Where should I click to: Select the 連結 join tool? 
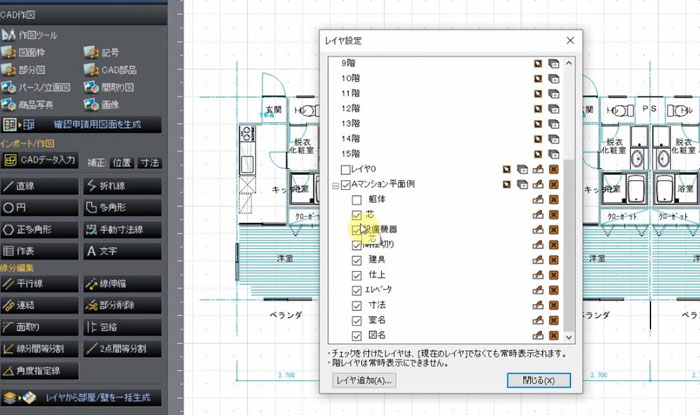coord(39,305)
